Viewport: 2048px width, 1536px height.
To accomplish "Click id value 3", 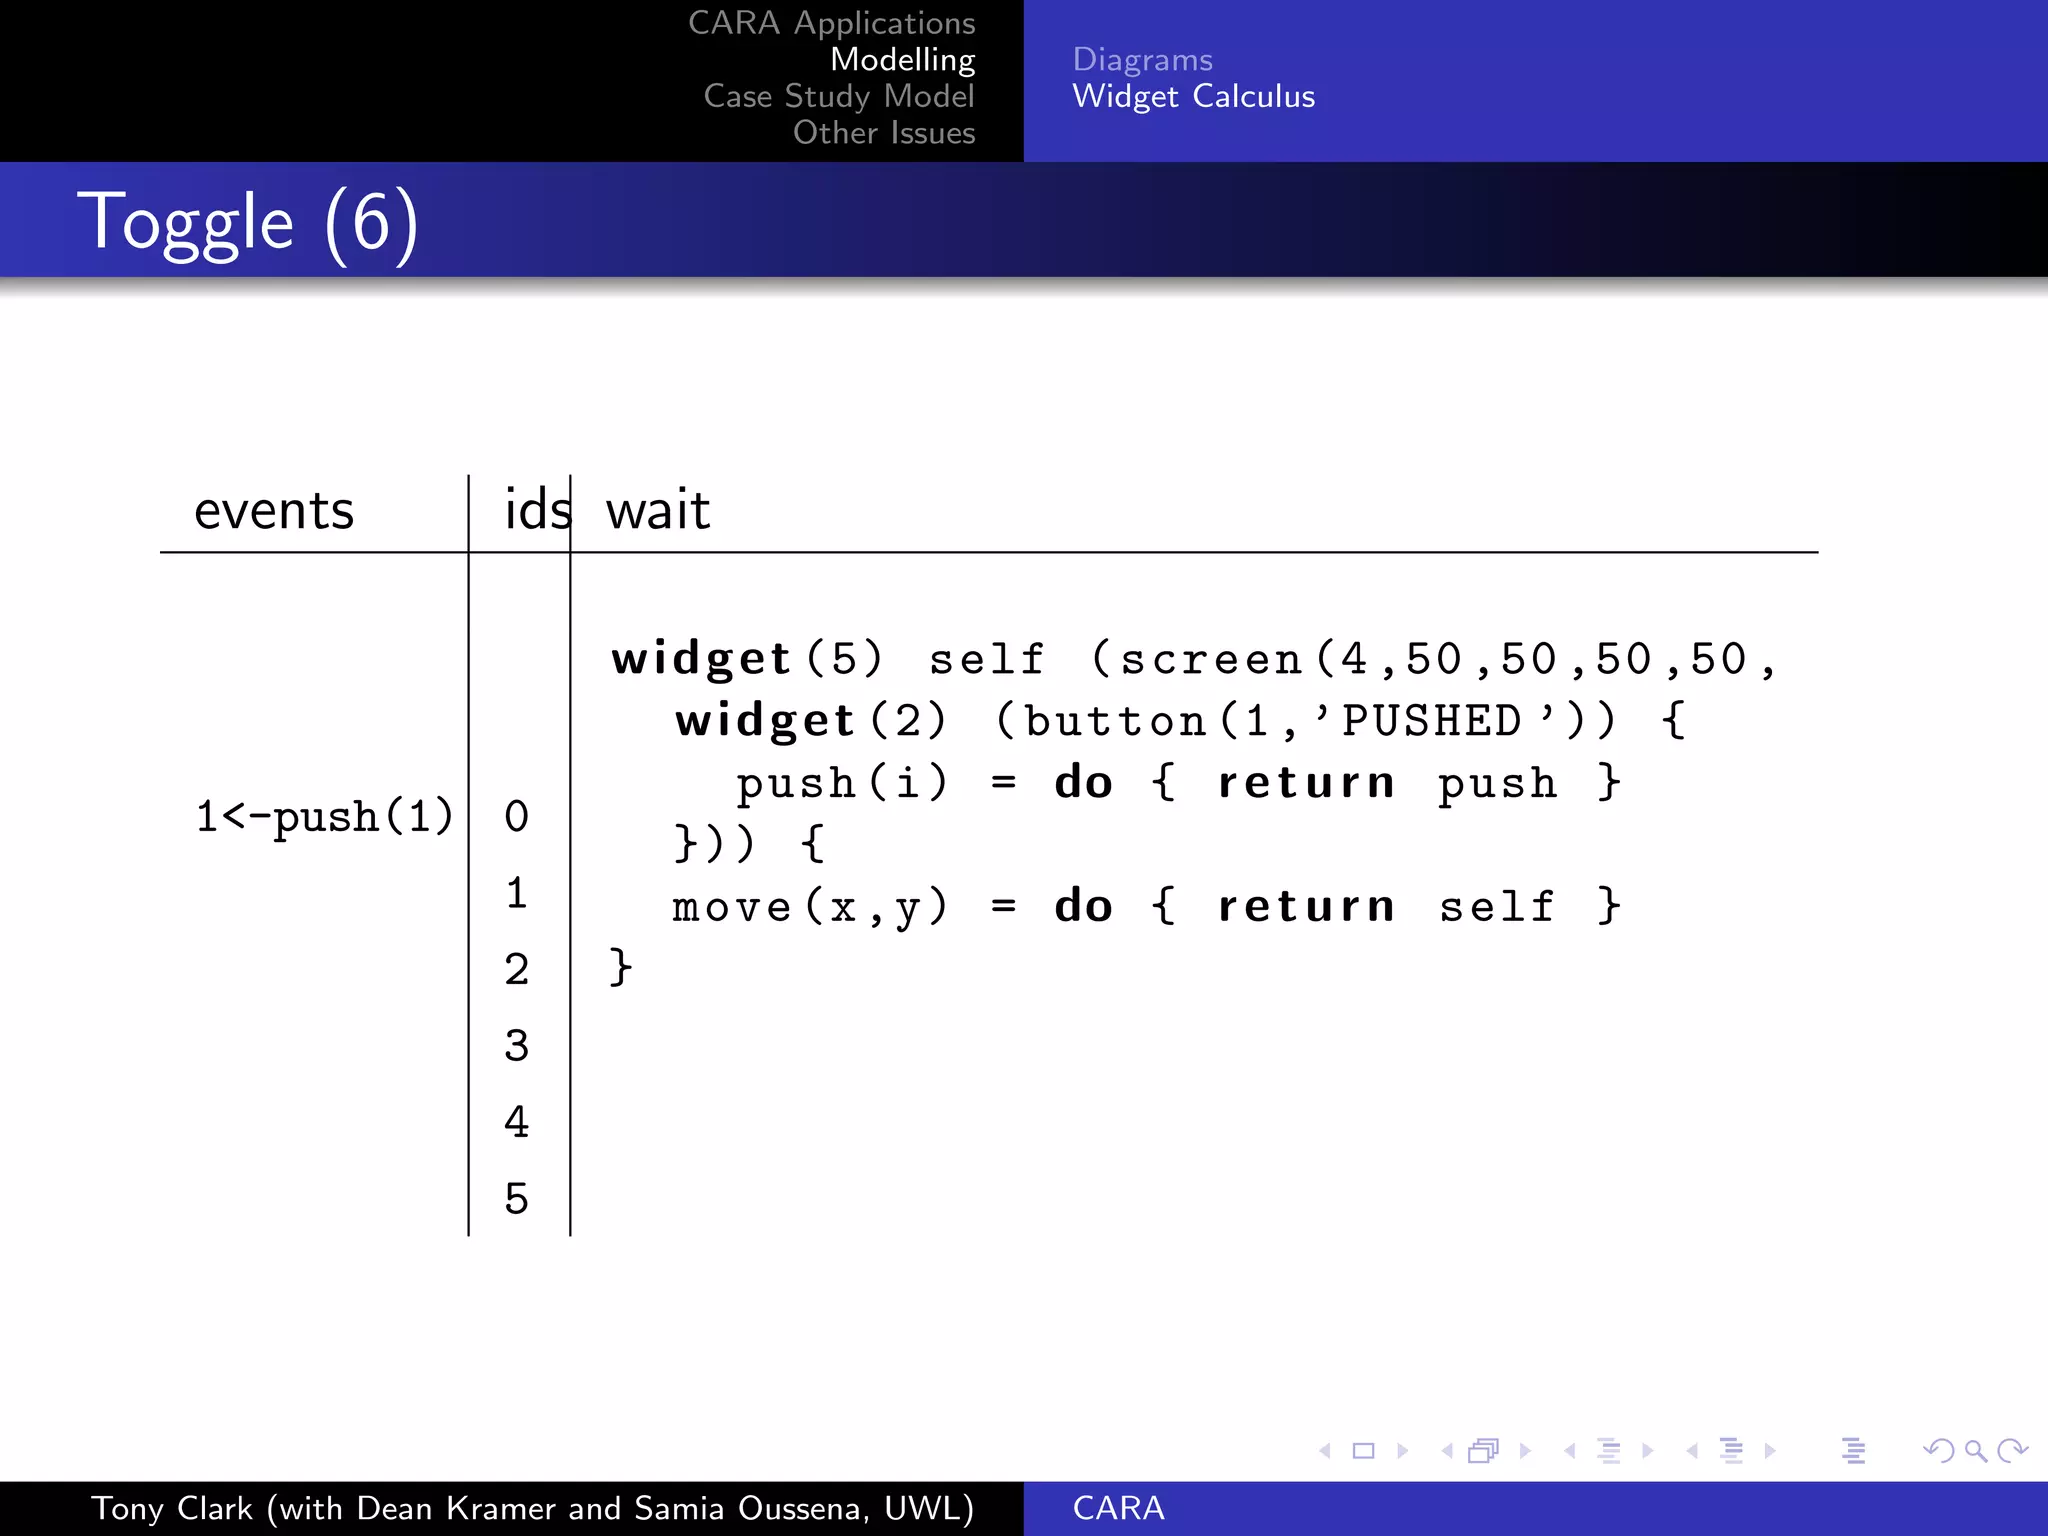I will pos(516,1046).
